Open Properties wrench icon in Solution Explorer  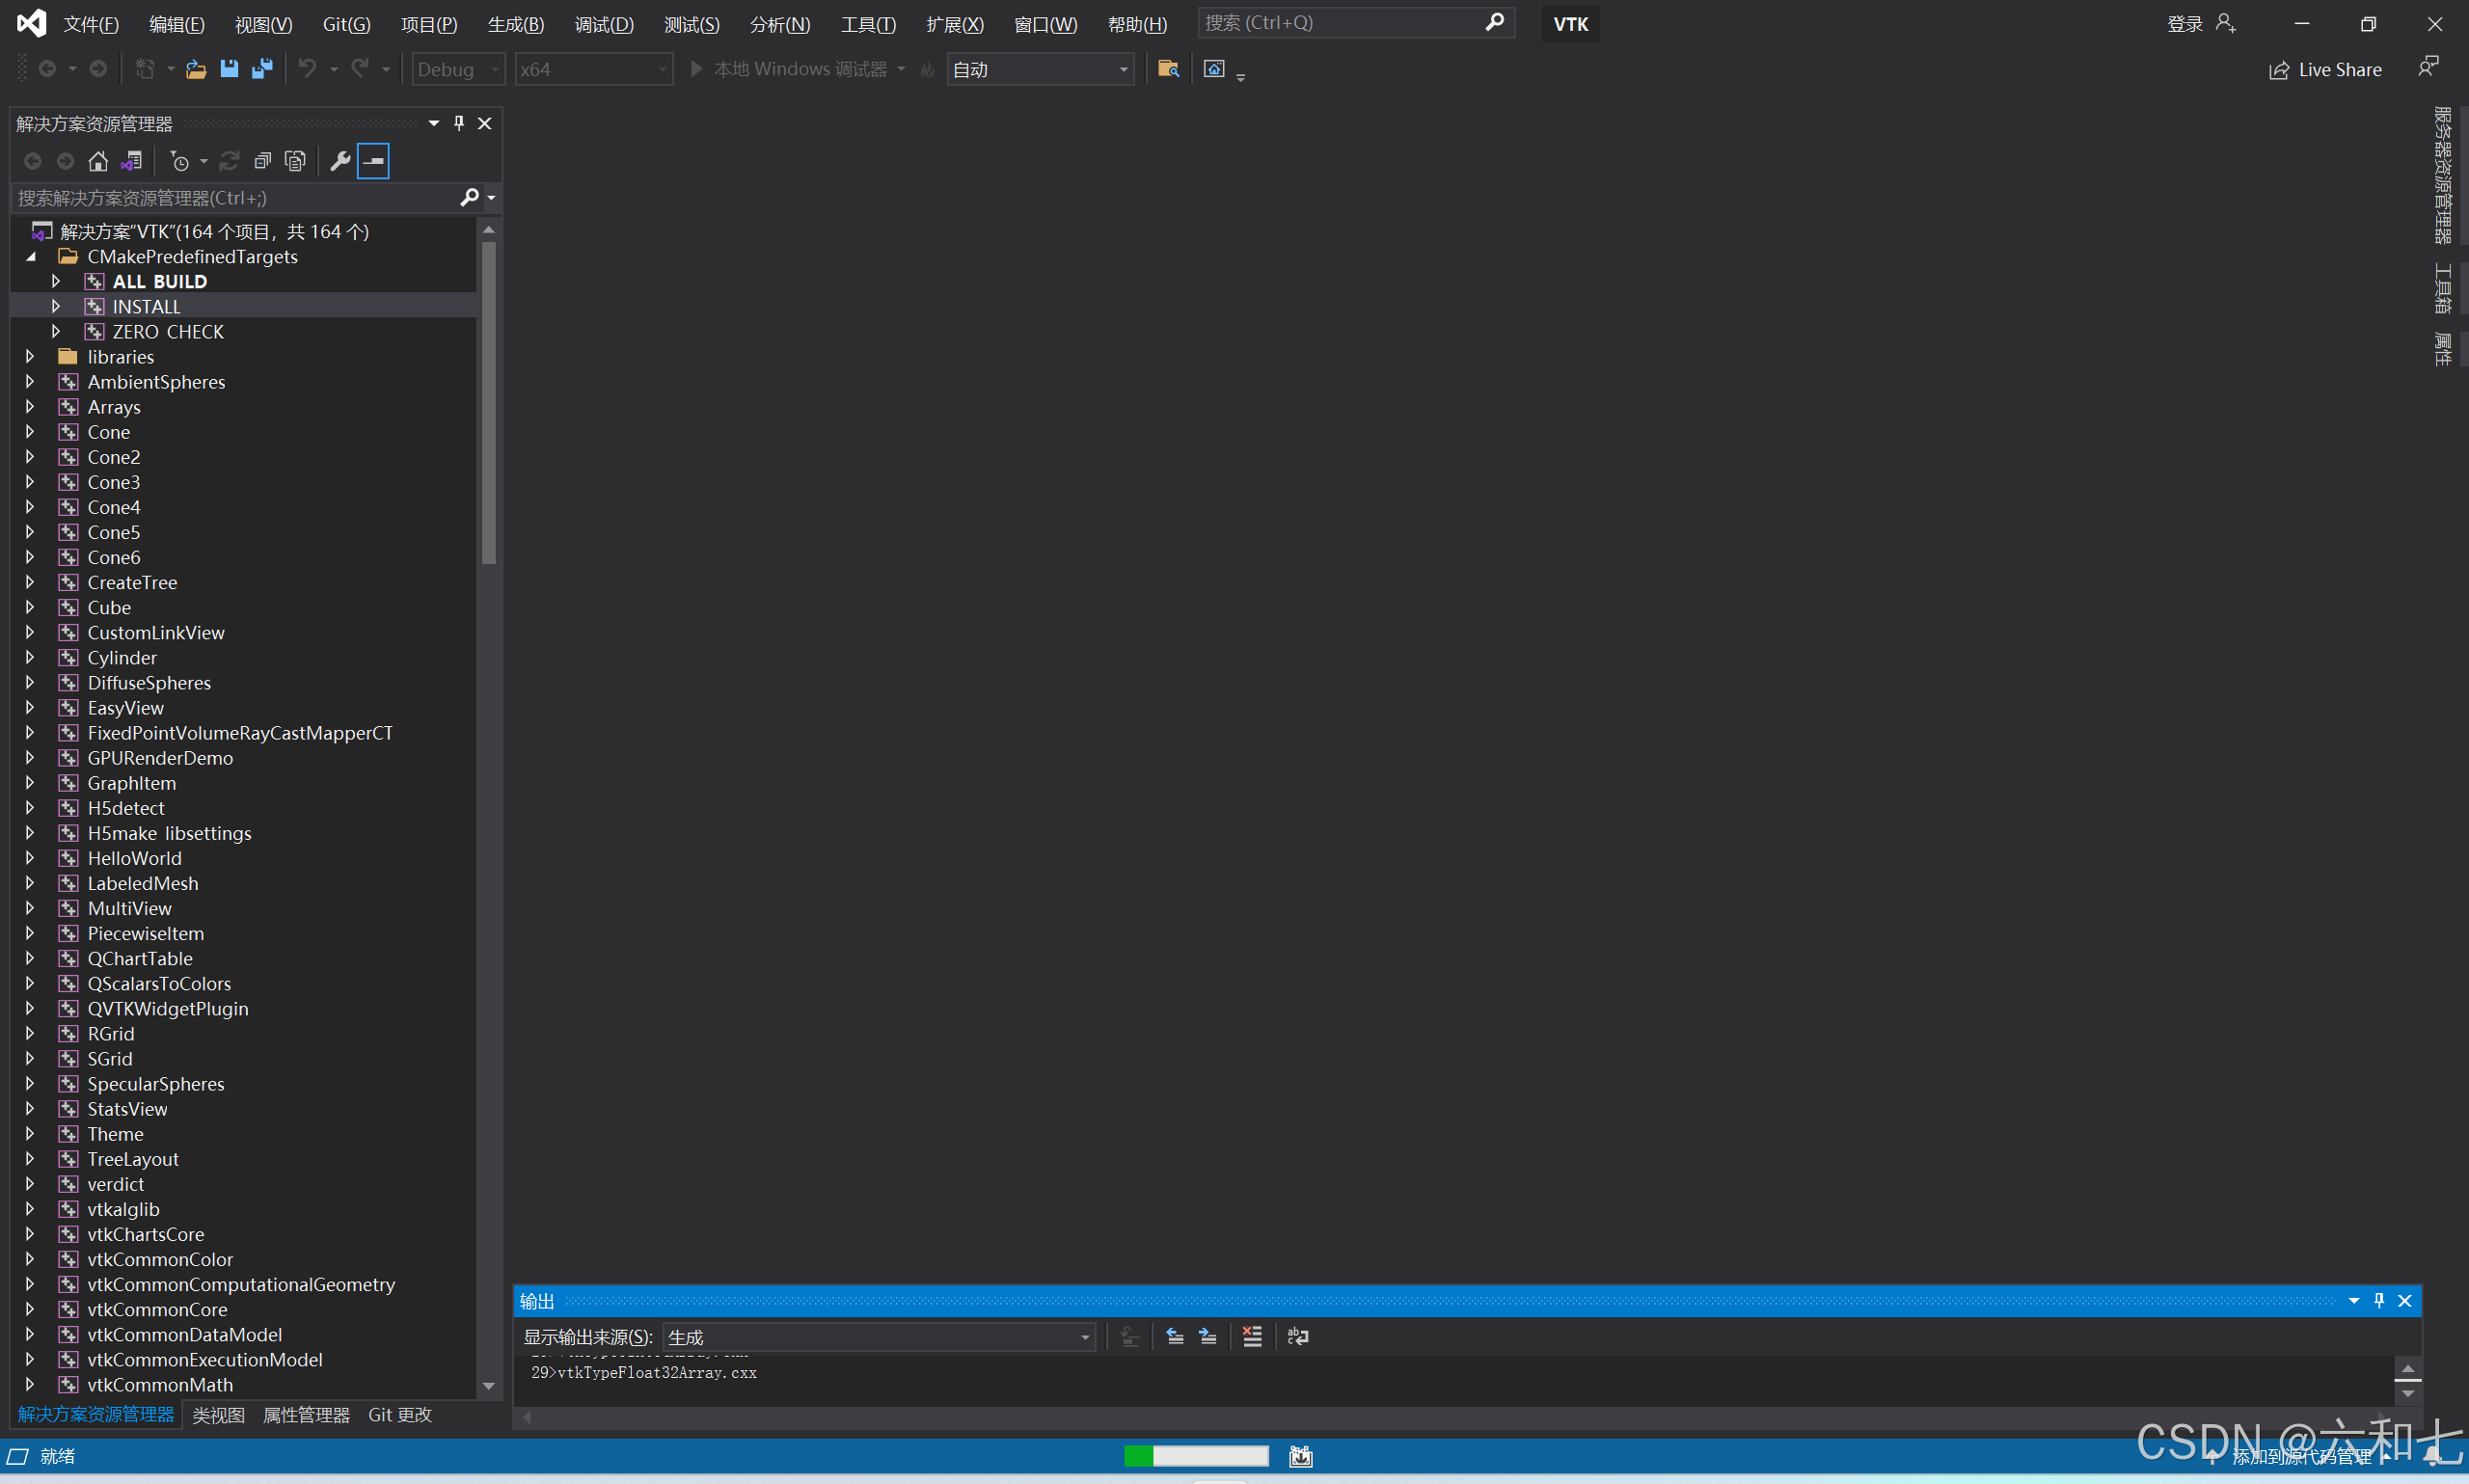click(x=340, y=161)
